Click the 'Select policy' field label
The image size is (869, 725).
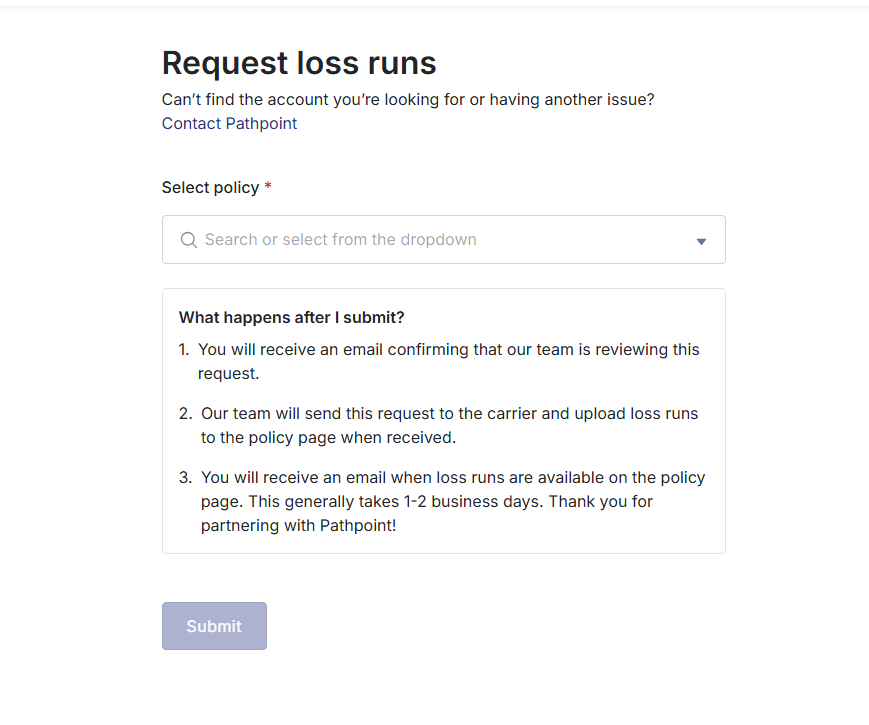(x=210, y=188)
